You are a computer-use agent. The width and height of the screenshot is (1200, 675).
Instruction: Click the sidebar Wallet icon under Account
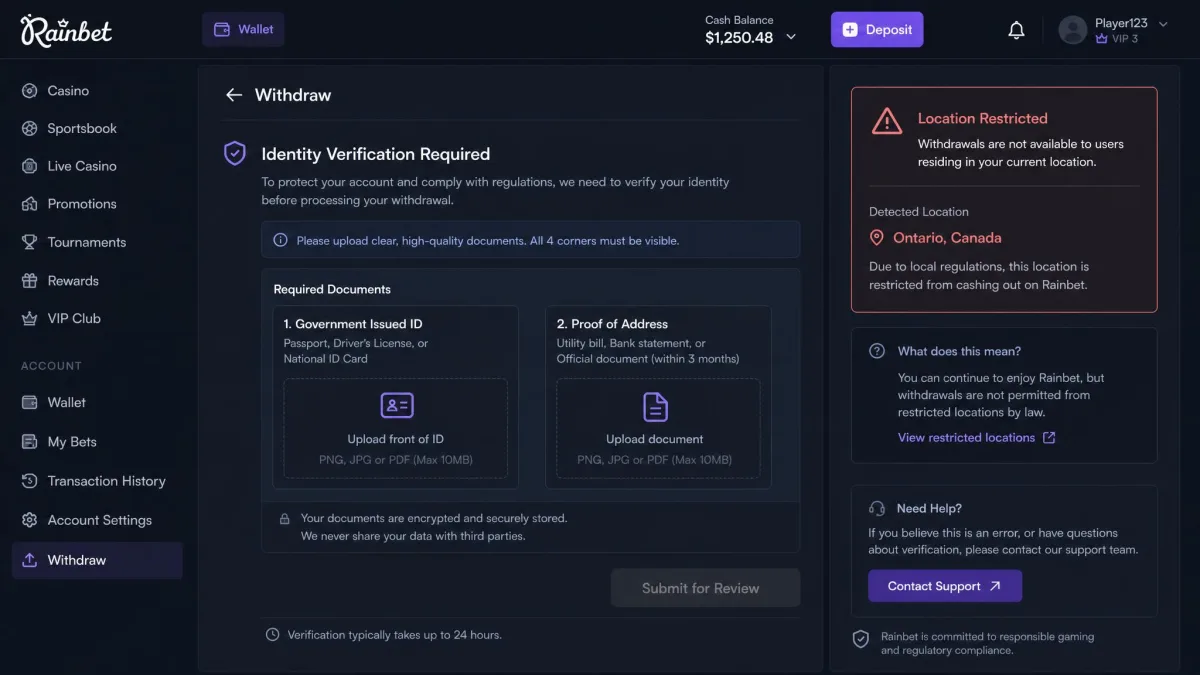29,402
